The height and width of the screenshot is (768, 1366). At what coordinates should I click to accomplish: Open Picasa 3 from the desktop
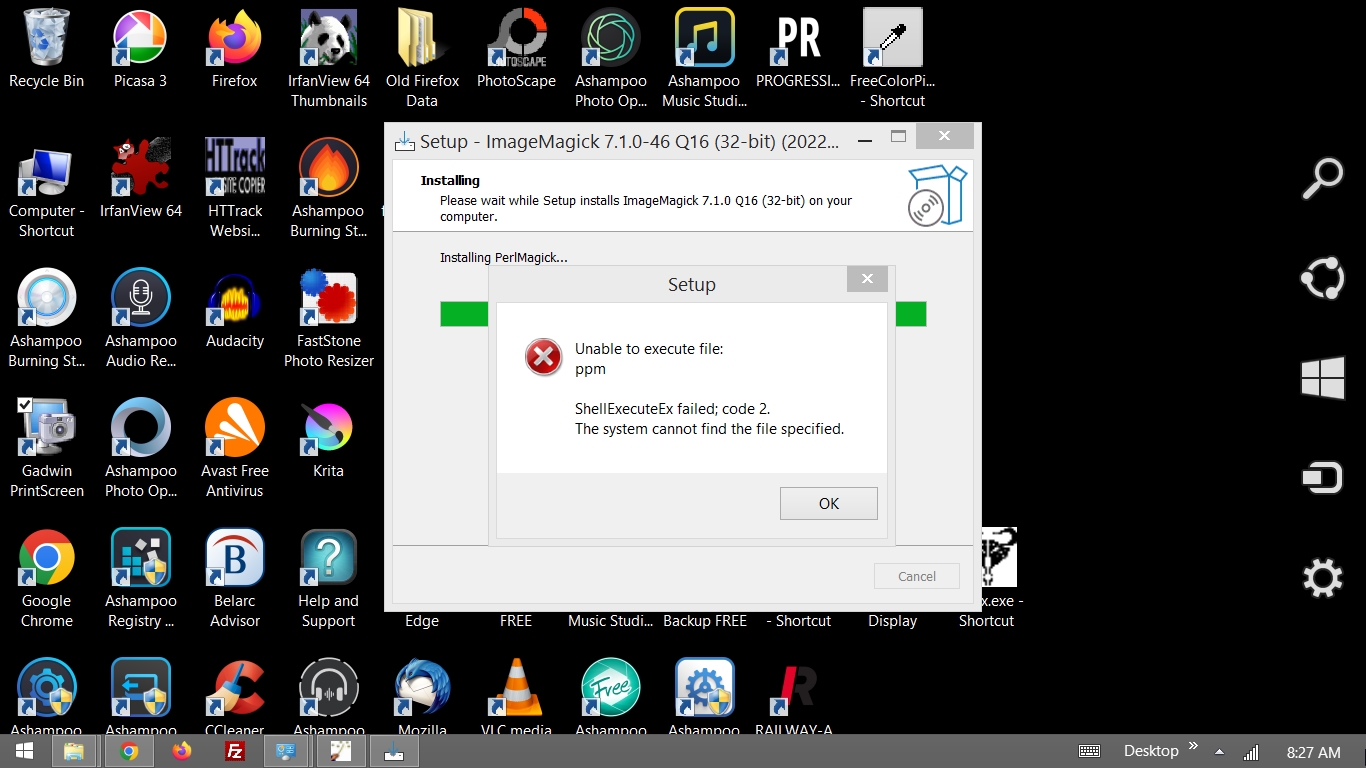(139, 37)
